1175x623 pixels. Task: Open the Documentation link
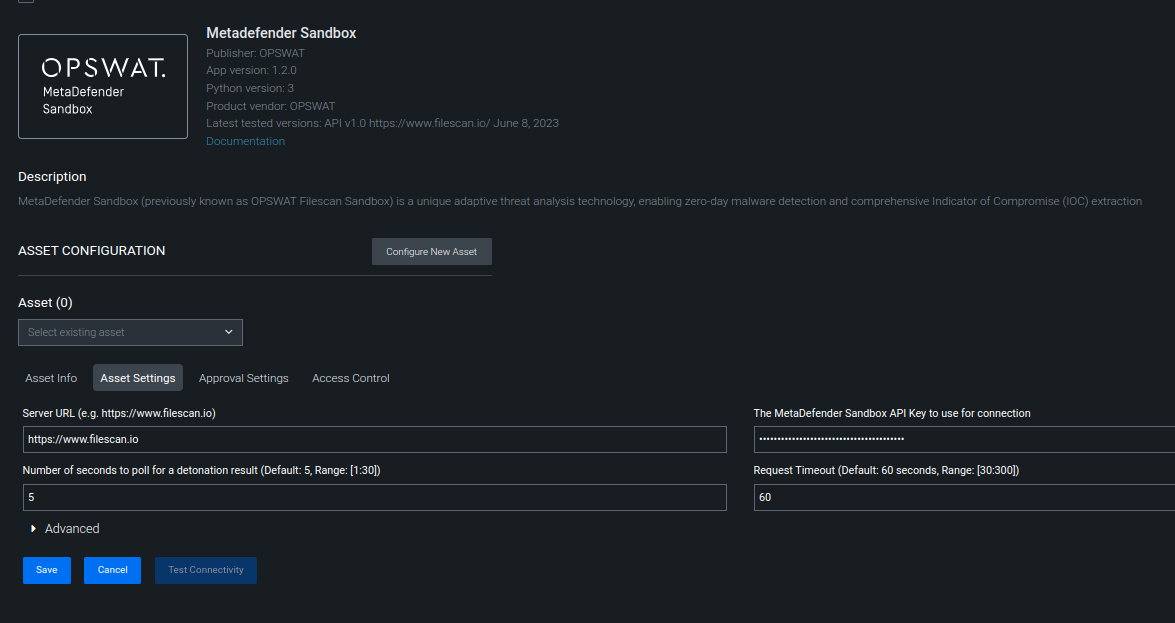(x=245, y=141)
